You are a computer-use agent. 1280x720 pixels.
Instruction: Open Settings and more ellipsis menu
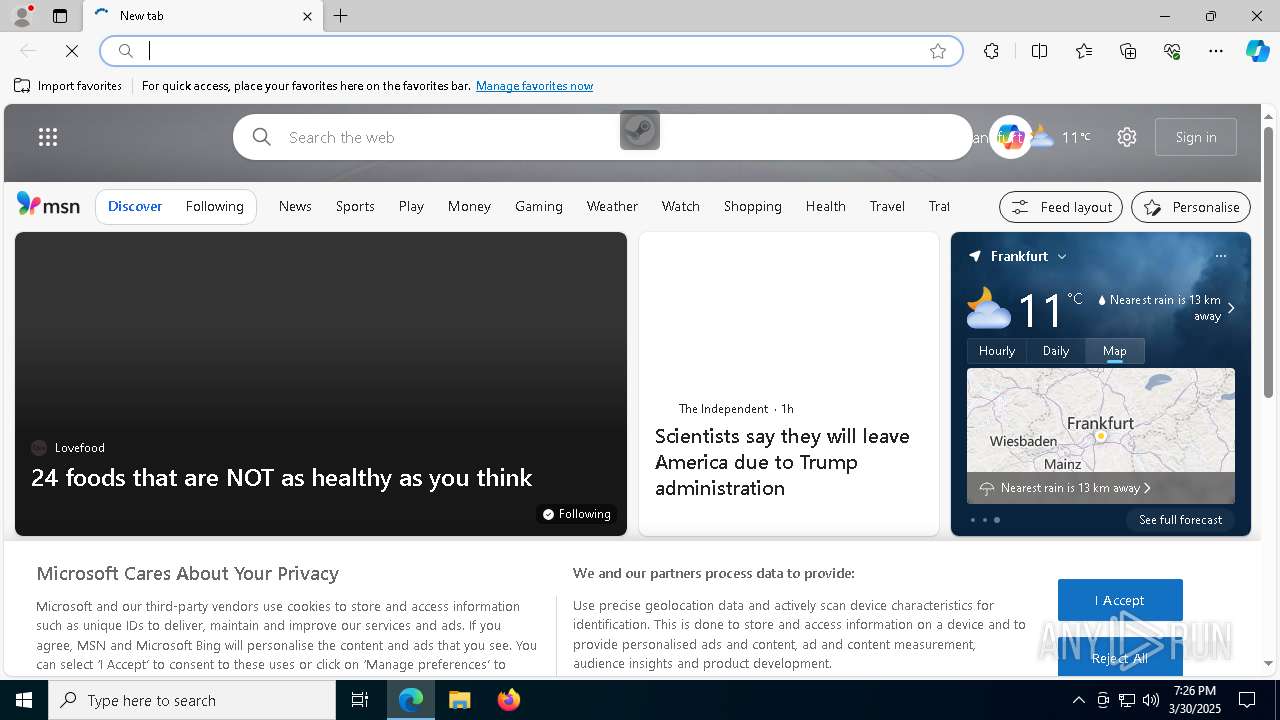click(1216, 51)
